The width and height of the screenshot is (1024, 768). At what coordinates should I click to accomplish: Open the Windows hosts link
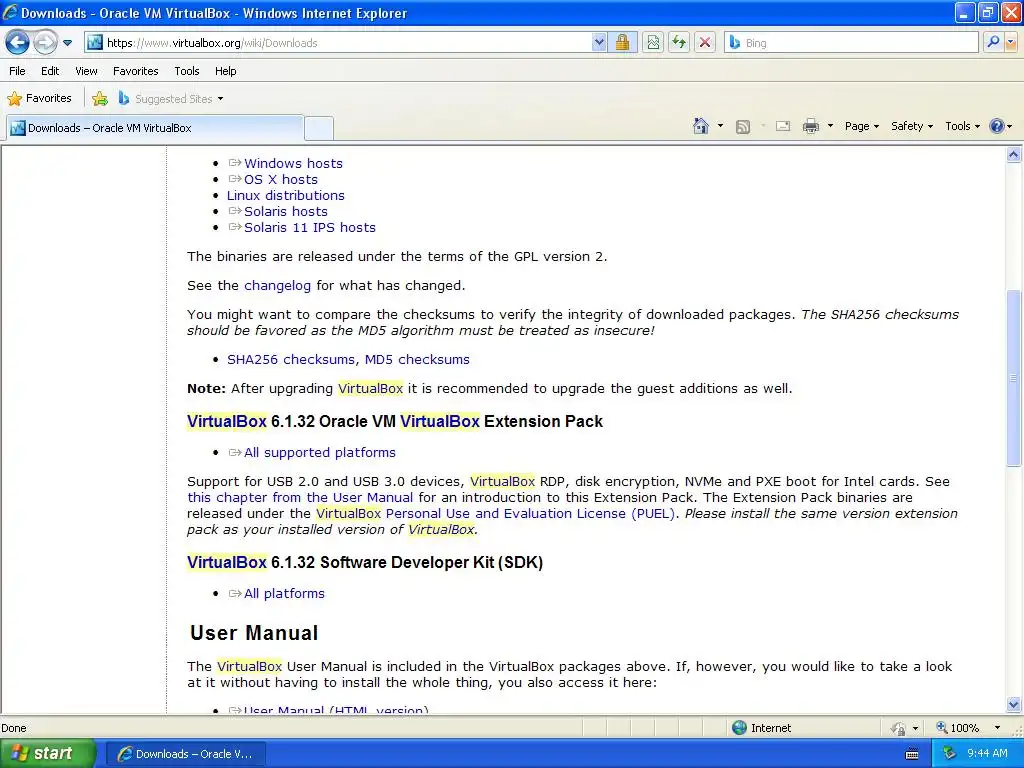pyautogui.click(x=293, y=163)
